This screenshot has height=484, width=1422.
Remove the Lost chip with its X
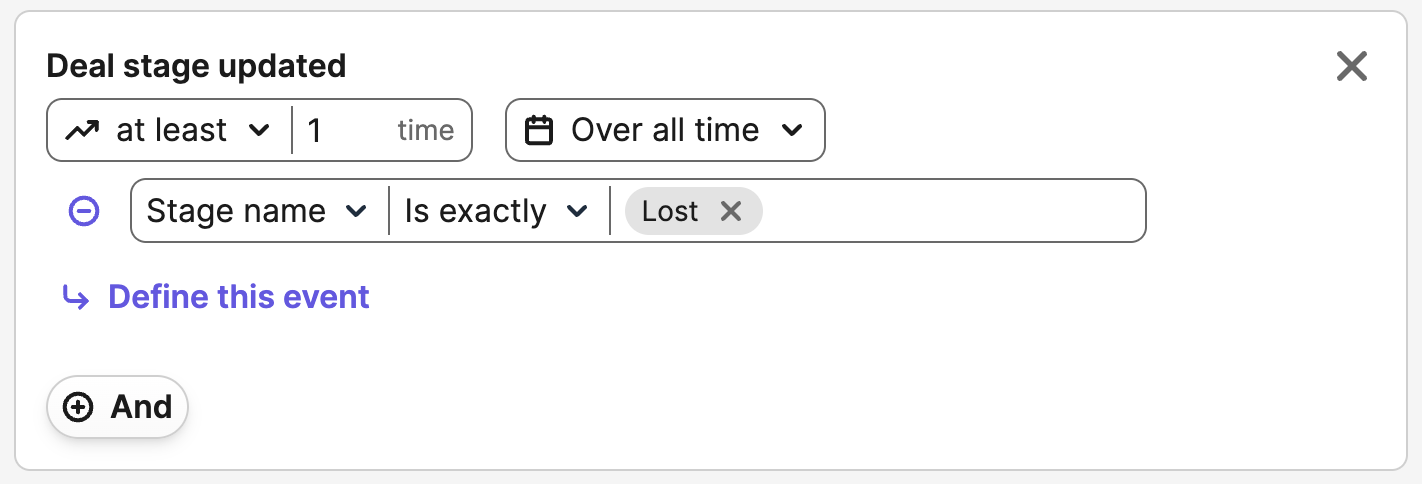(731, 211)
